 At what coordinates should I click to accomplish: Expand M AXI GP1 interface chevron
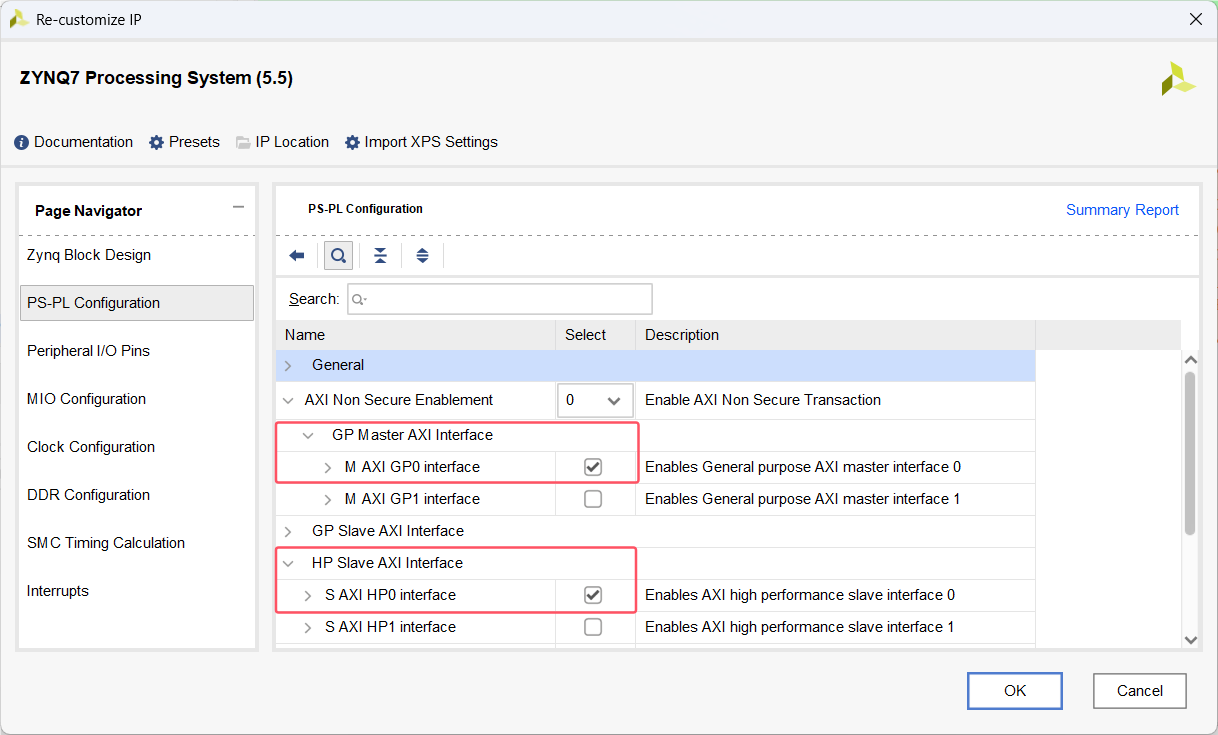pos(328,499)
